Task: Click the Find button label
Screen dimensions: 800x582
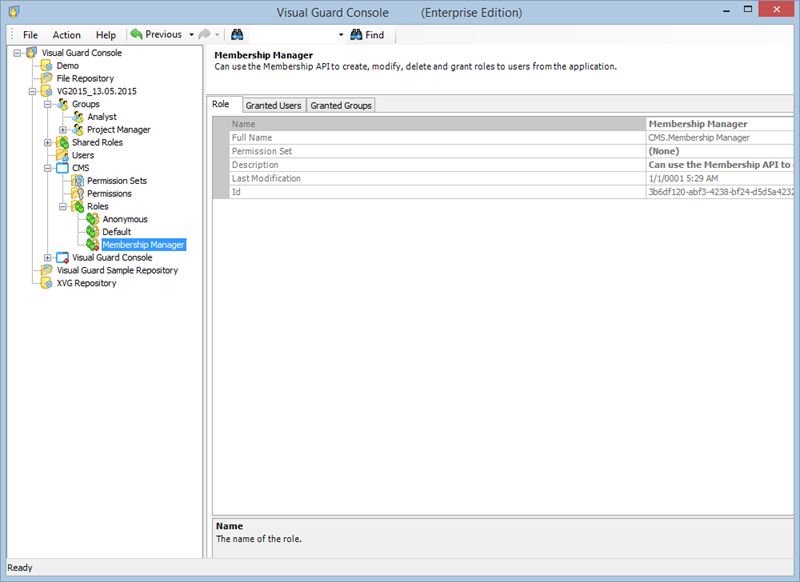Action: [x=374, y=35]
